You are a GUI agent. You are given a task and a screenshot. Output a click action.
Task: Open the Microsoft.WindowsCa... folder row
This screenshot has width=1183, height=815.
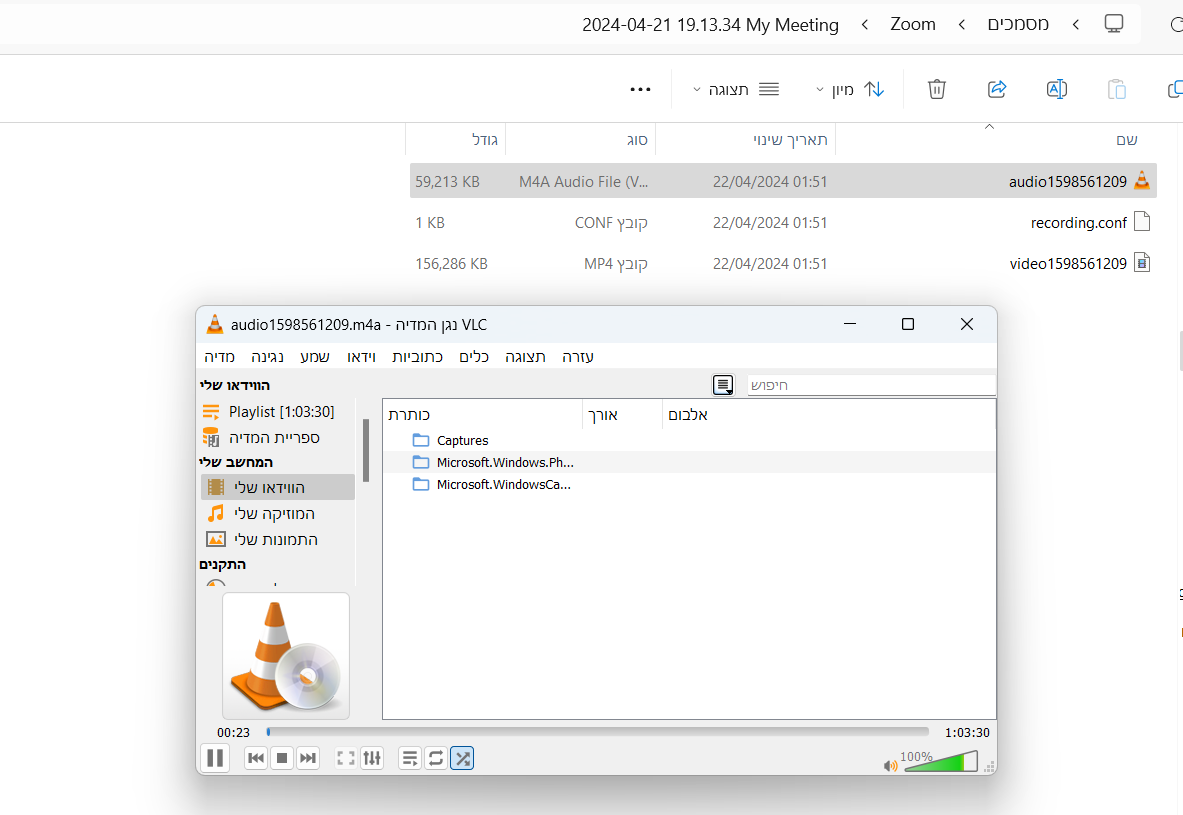(689, 484)
